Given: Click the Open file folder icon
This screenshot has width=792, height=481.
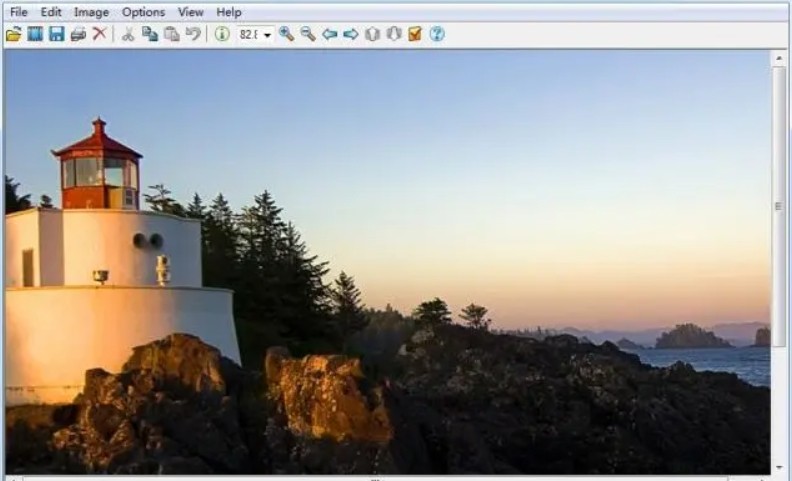Looking at the screenshot, I should coord(13,34).
